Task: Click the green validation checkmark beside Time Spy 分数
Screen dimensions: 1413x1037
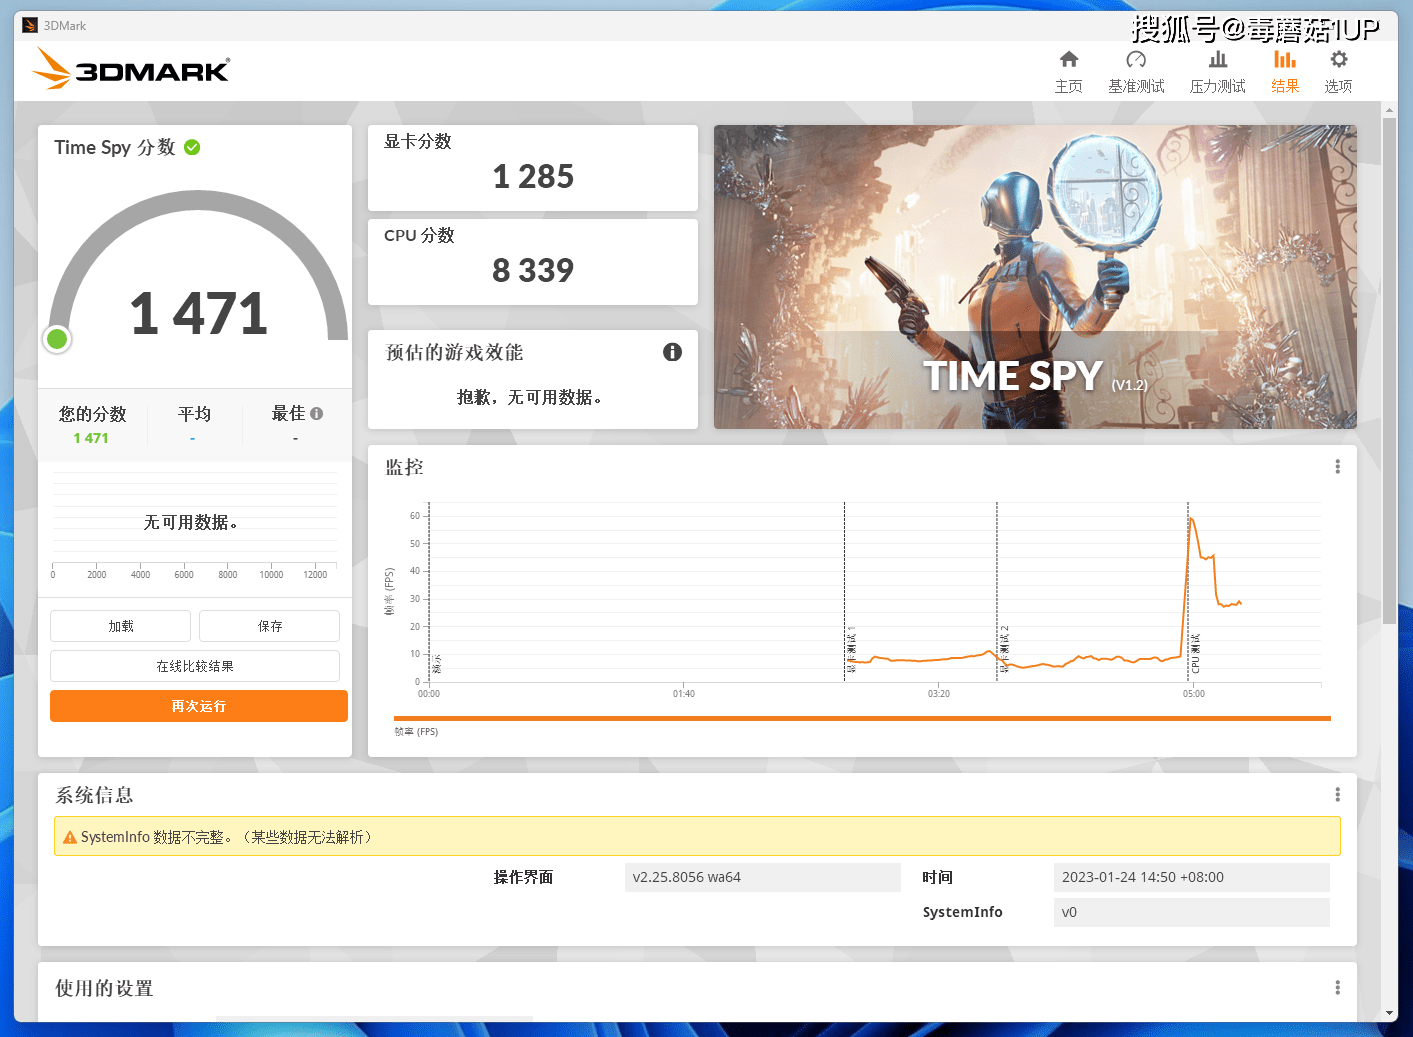Action: pyautogui.click(x=192, y=147)
